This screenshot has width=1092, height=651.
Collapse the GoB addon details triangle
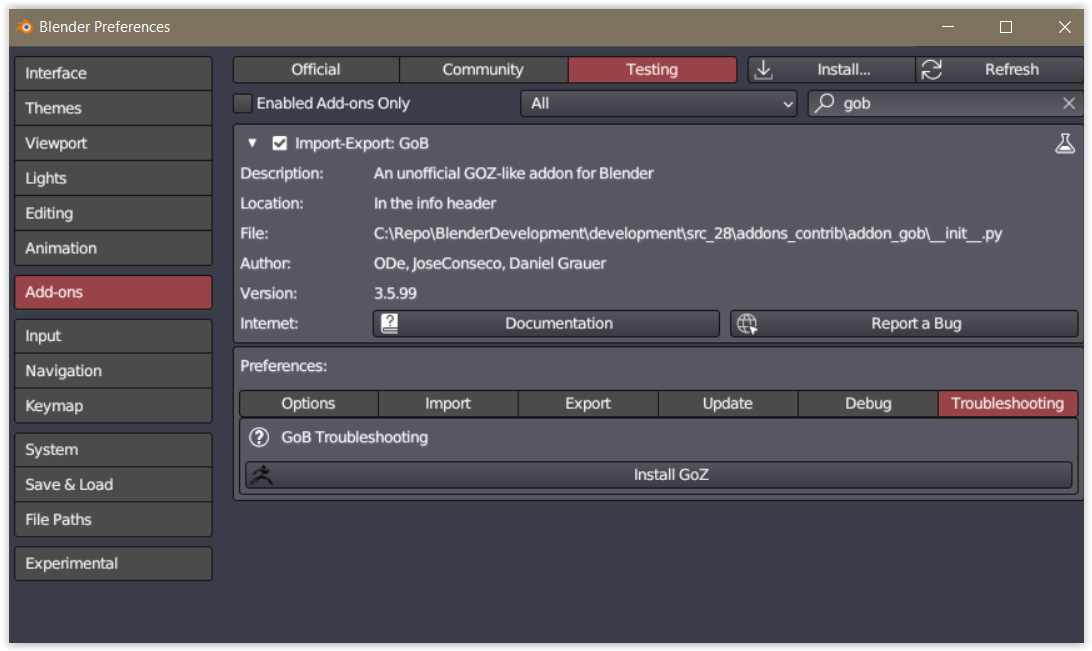click(x=252, y=143)
